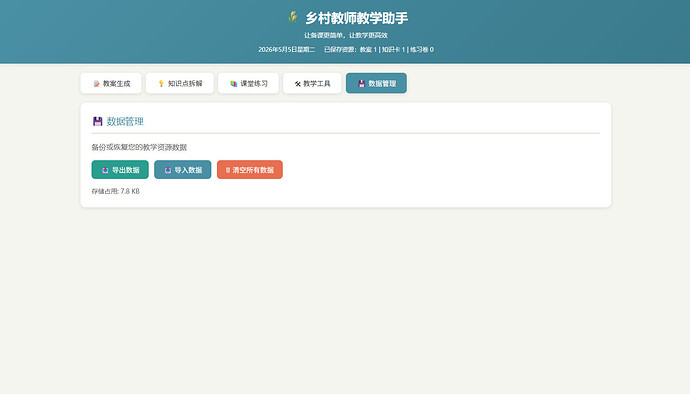The width and height of the screenshot is (690, 394).
Task: Click the 数据管理 section heading text
Action: pos(125,122)
